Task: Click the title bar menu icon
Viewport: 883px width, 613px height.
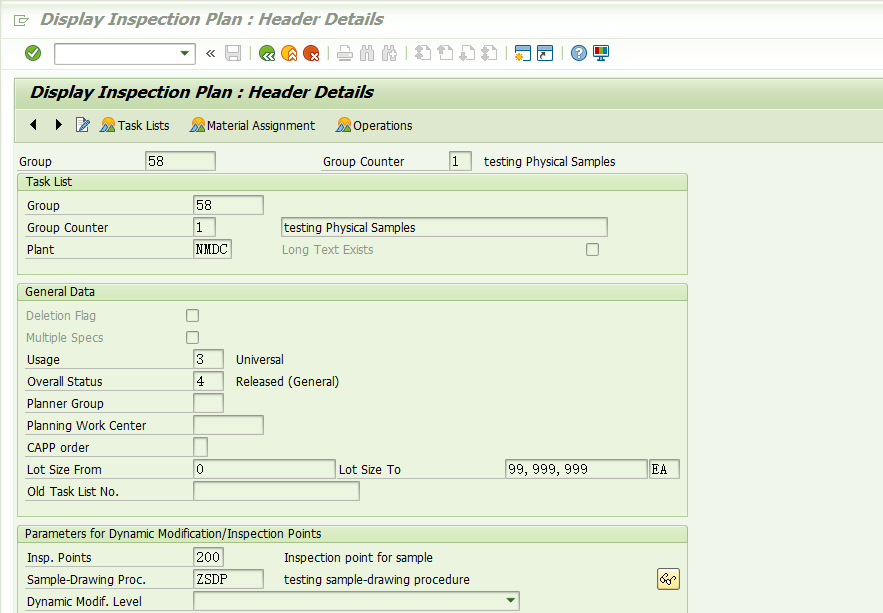Action: pyautogui.click(x=21, y=21)
